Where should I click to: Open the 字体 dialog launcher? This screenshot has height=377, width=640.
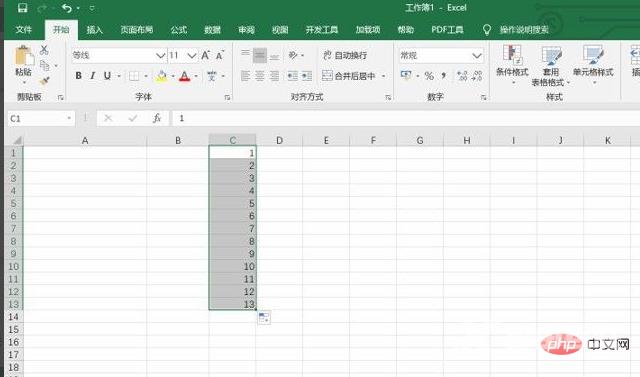(227, 98)
